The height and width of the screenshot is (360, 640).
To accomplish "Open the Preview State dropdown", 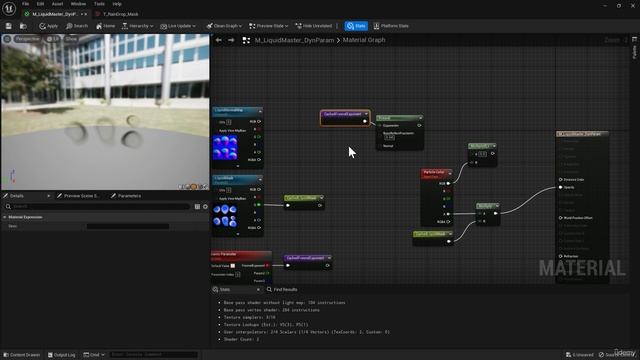I will 269,26.
